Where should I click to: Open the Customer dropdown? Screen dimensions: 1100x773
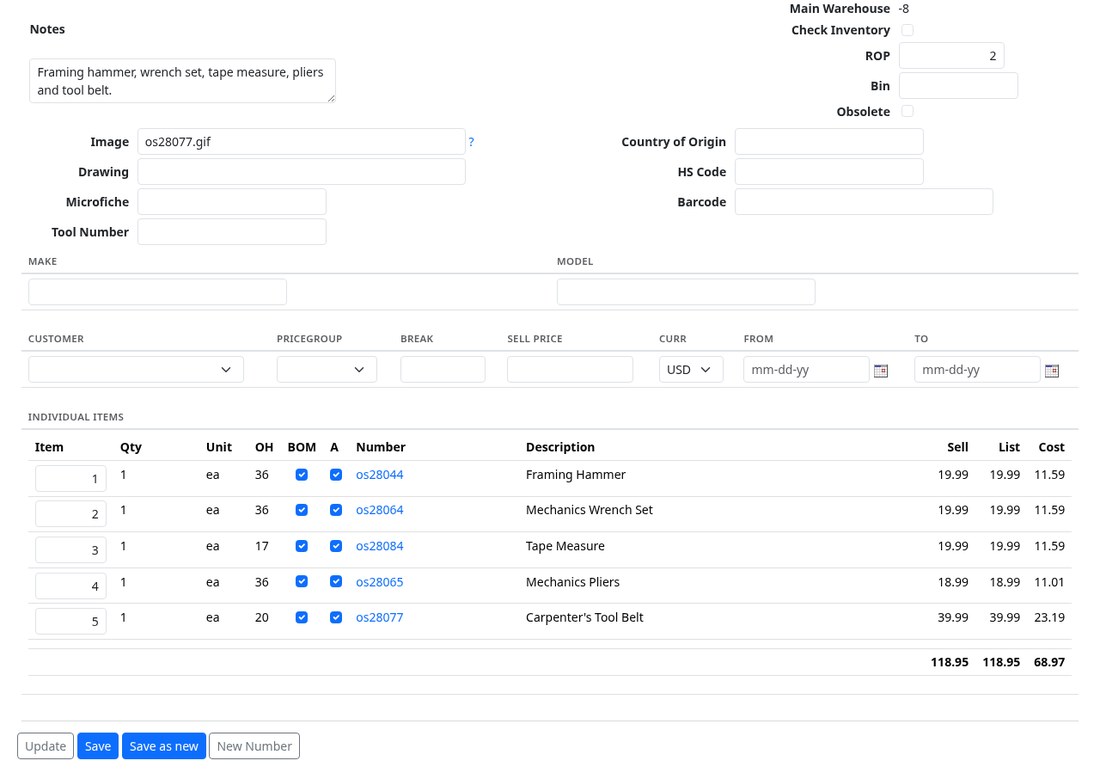(136, 370)
